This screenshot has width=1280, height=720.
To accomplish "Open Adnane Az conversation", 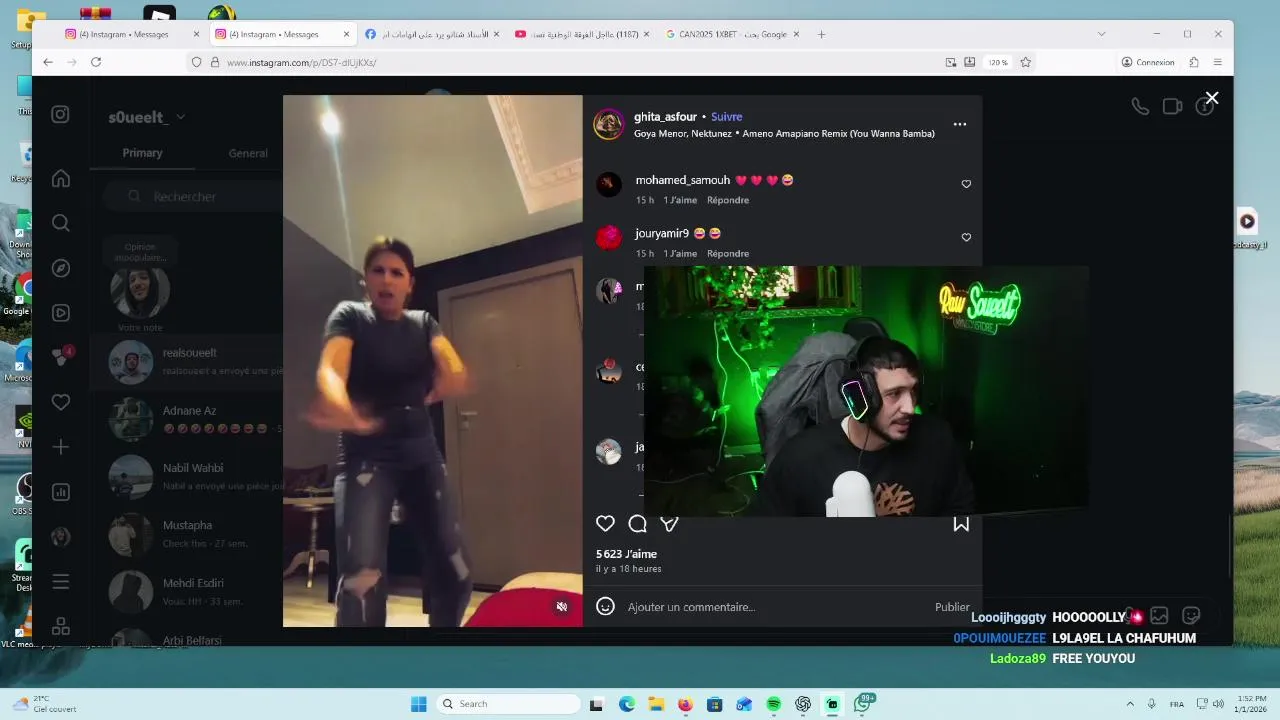I will 186,419.
